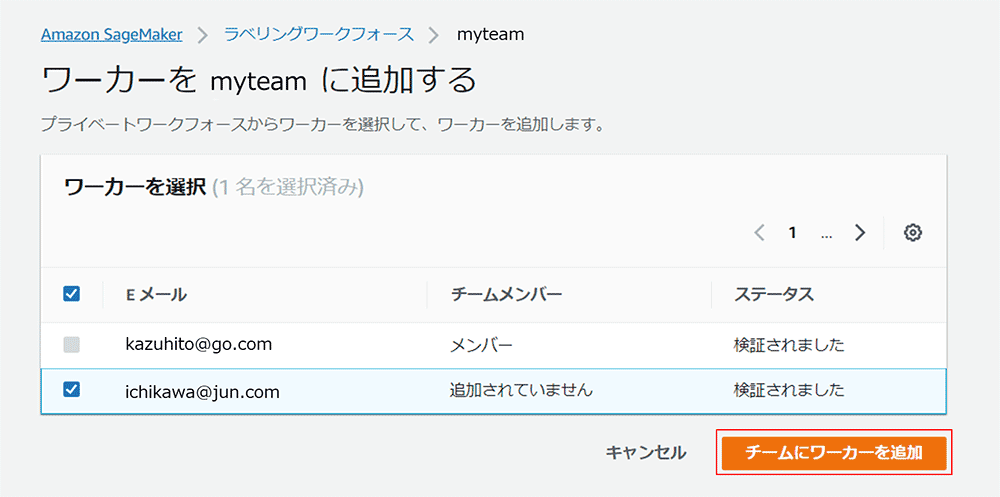Check the kazuhito@go.com worker checkbox
Screen dimensions: 1000x497
71,345
